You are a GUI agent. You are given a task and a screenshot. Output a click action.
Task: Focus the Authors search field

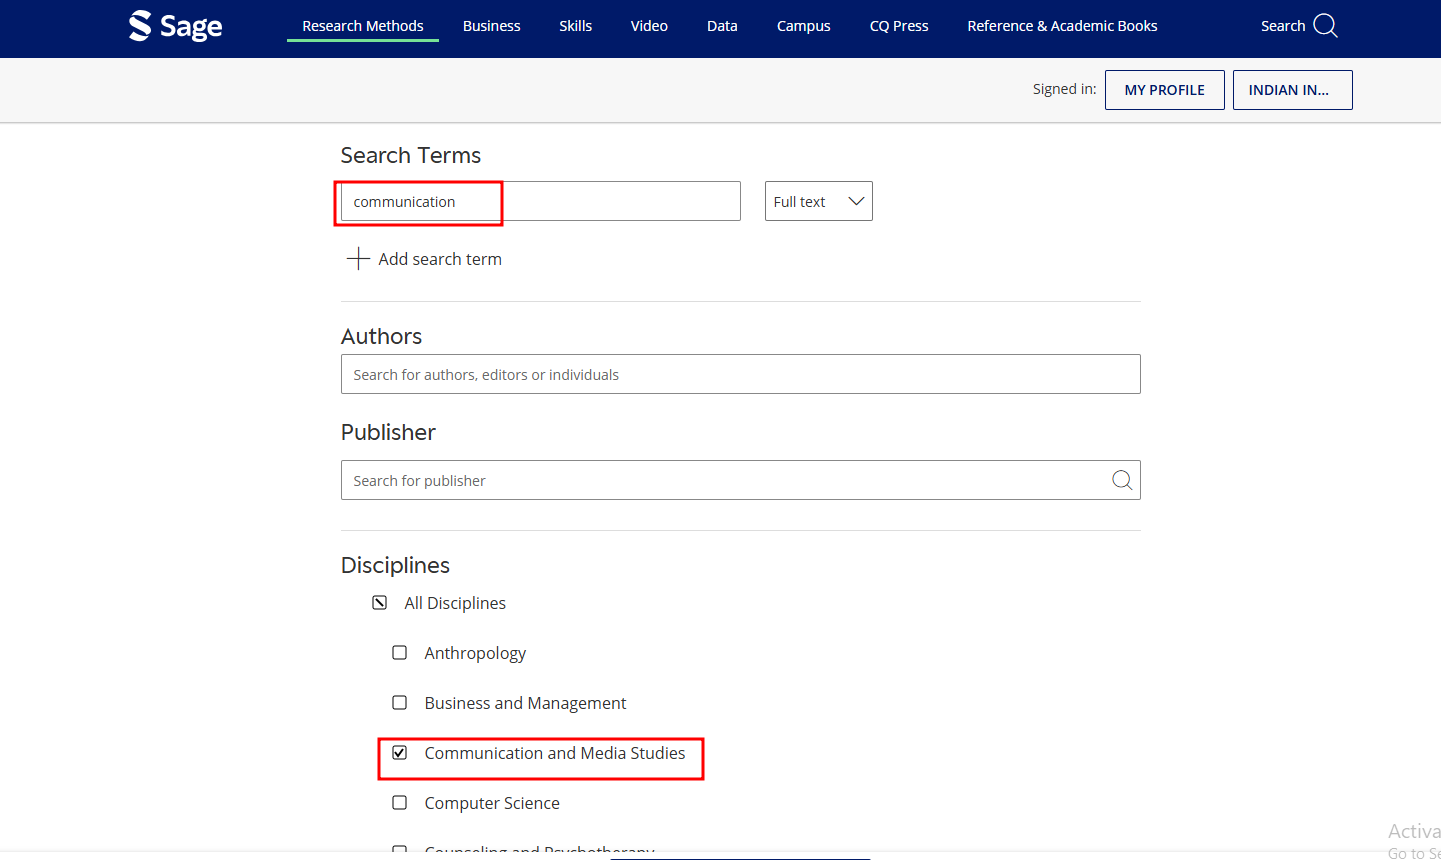pos(740,375)
